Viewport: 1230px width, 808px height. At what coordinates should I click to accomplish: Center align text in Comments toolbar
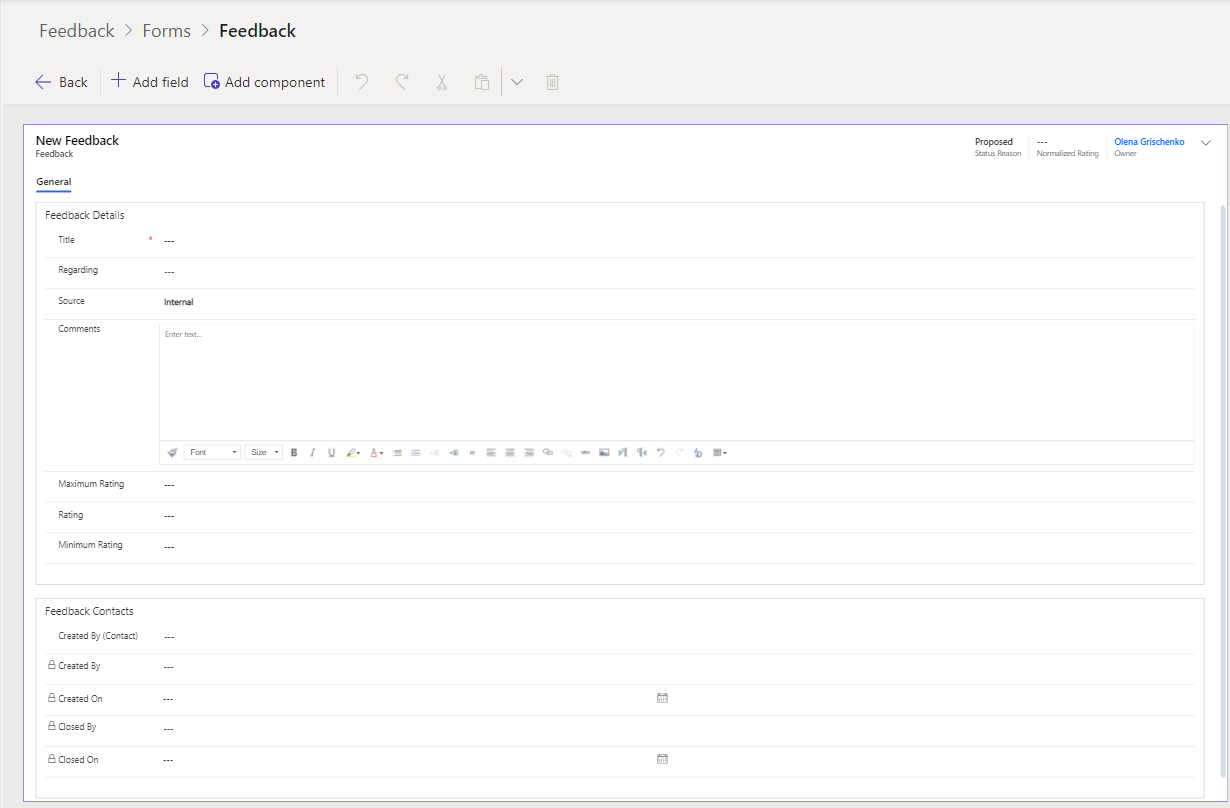(x=510, y=453)
